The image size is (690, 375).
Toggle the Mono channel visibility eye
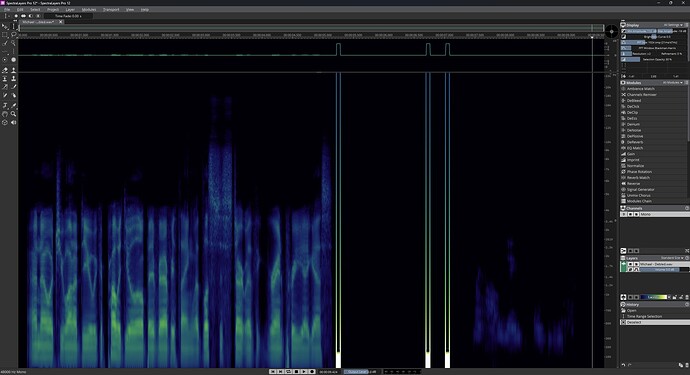(x=630, y=214)
